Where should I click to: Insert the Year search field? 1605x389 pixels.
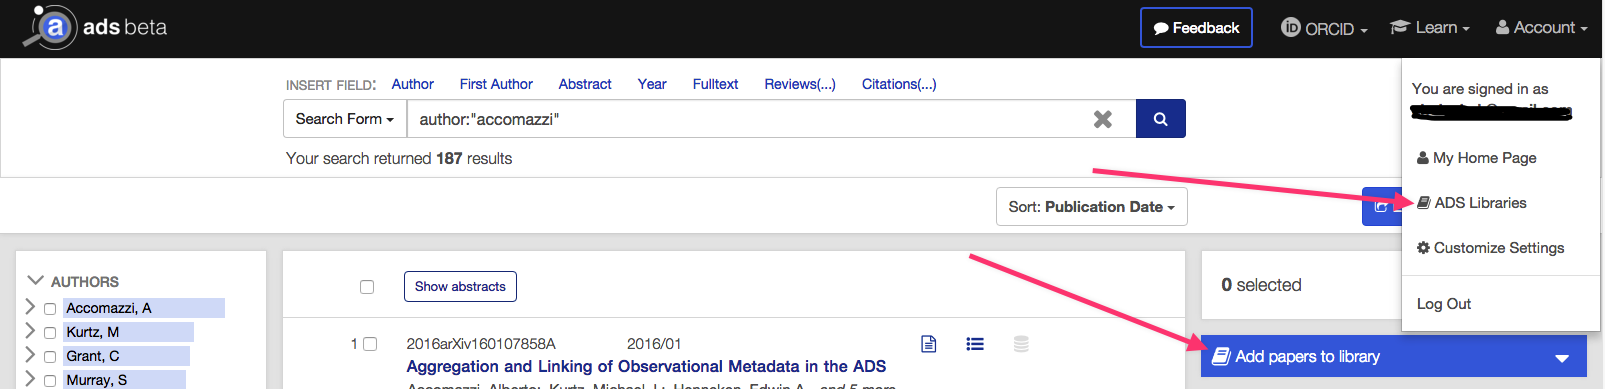coord(652,84)
